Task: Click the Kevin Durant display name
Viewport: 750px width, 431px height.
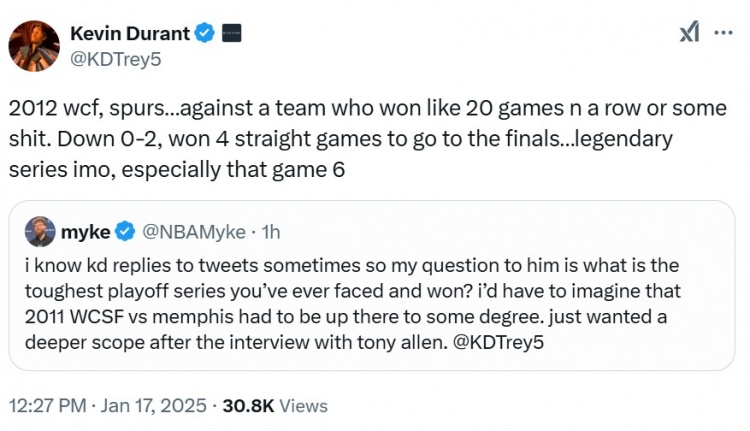Action: (x=129, y=33)
